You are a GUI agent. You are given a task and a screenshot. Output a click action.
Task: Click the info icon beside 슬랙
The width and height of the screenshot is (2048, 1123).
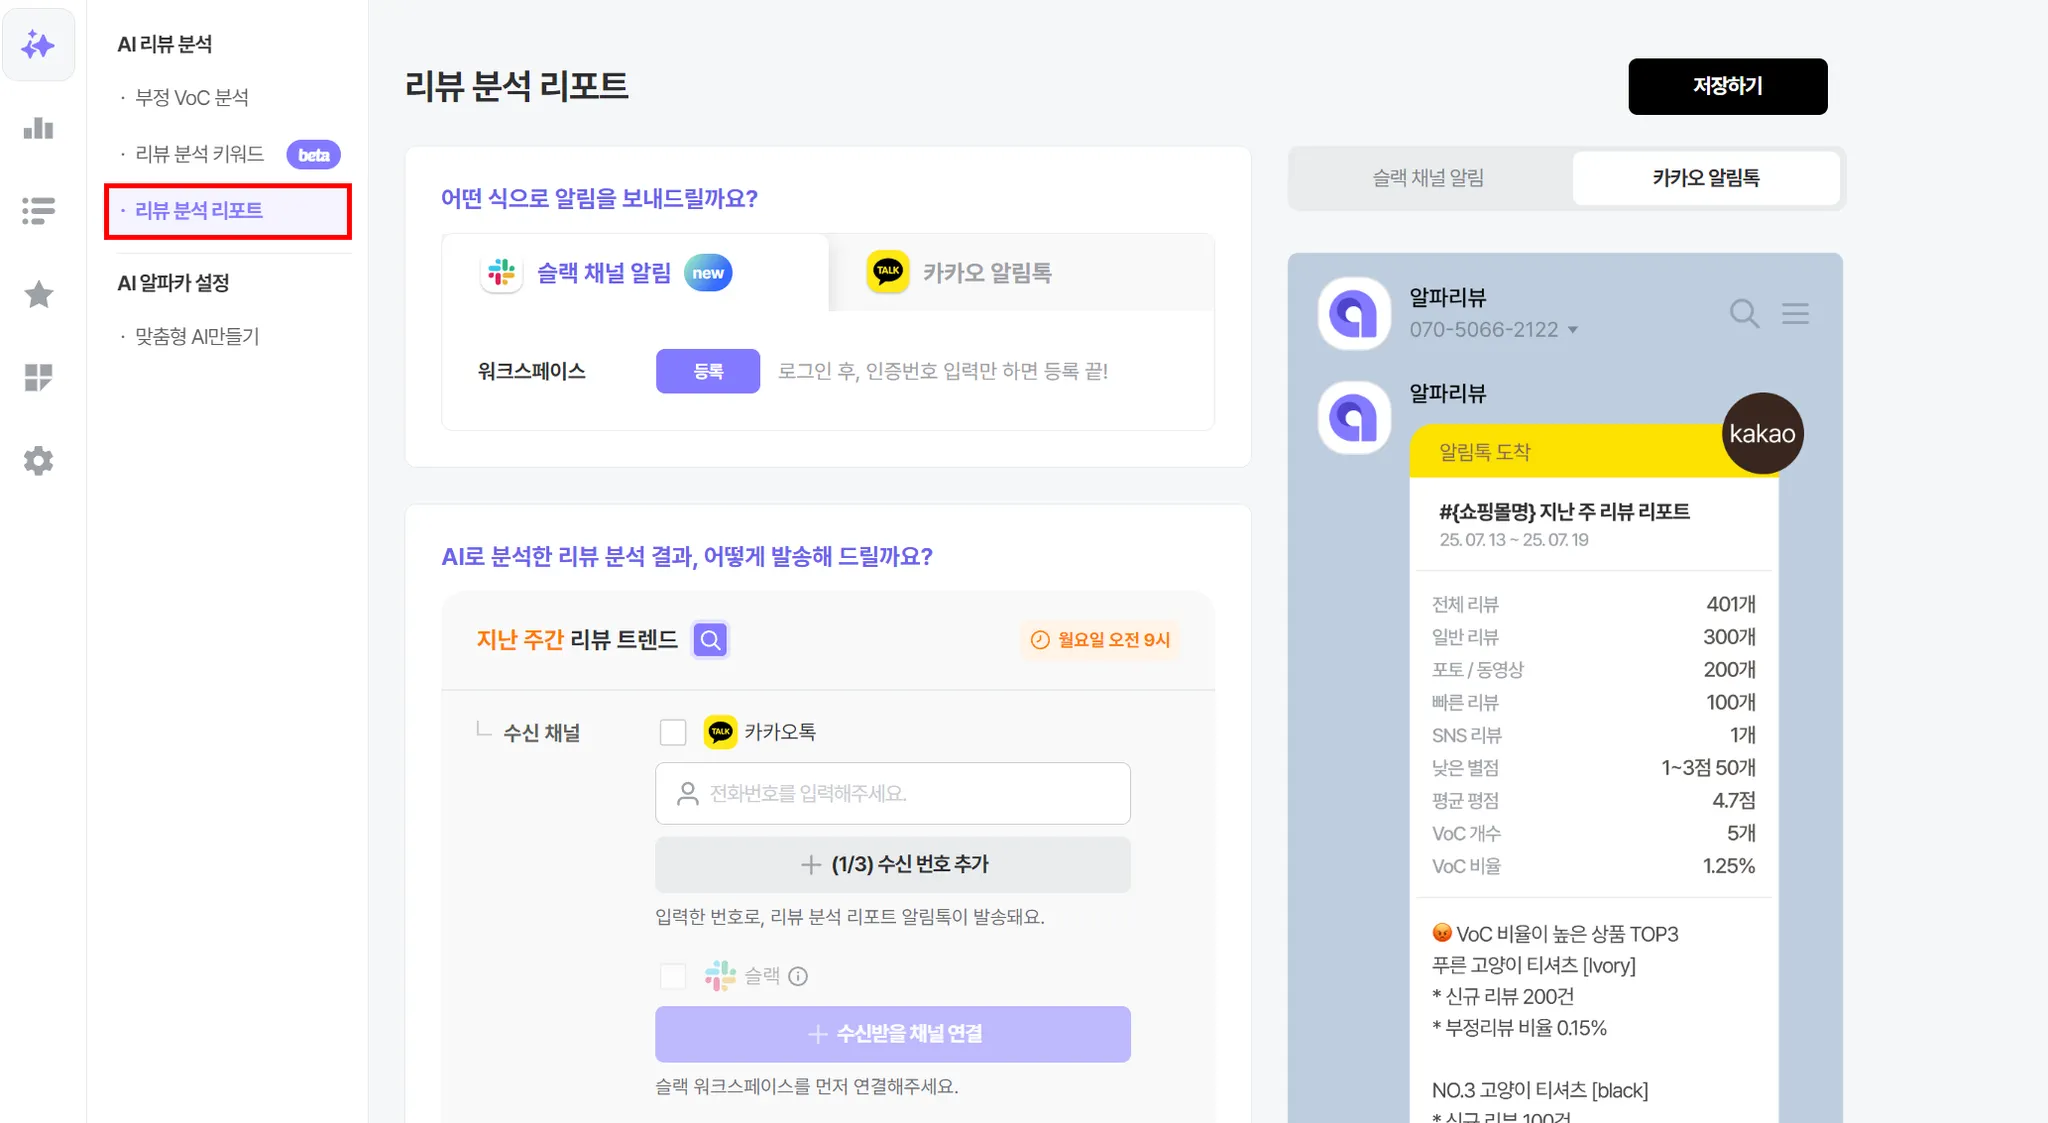tap(798, 976)
